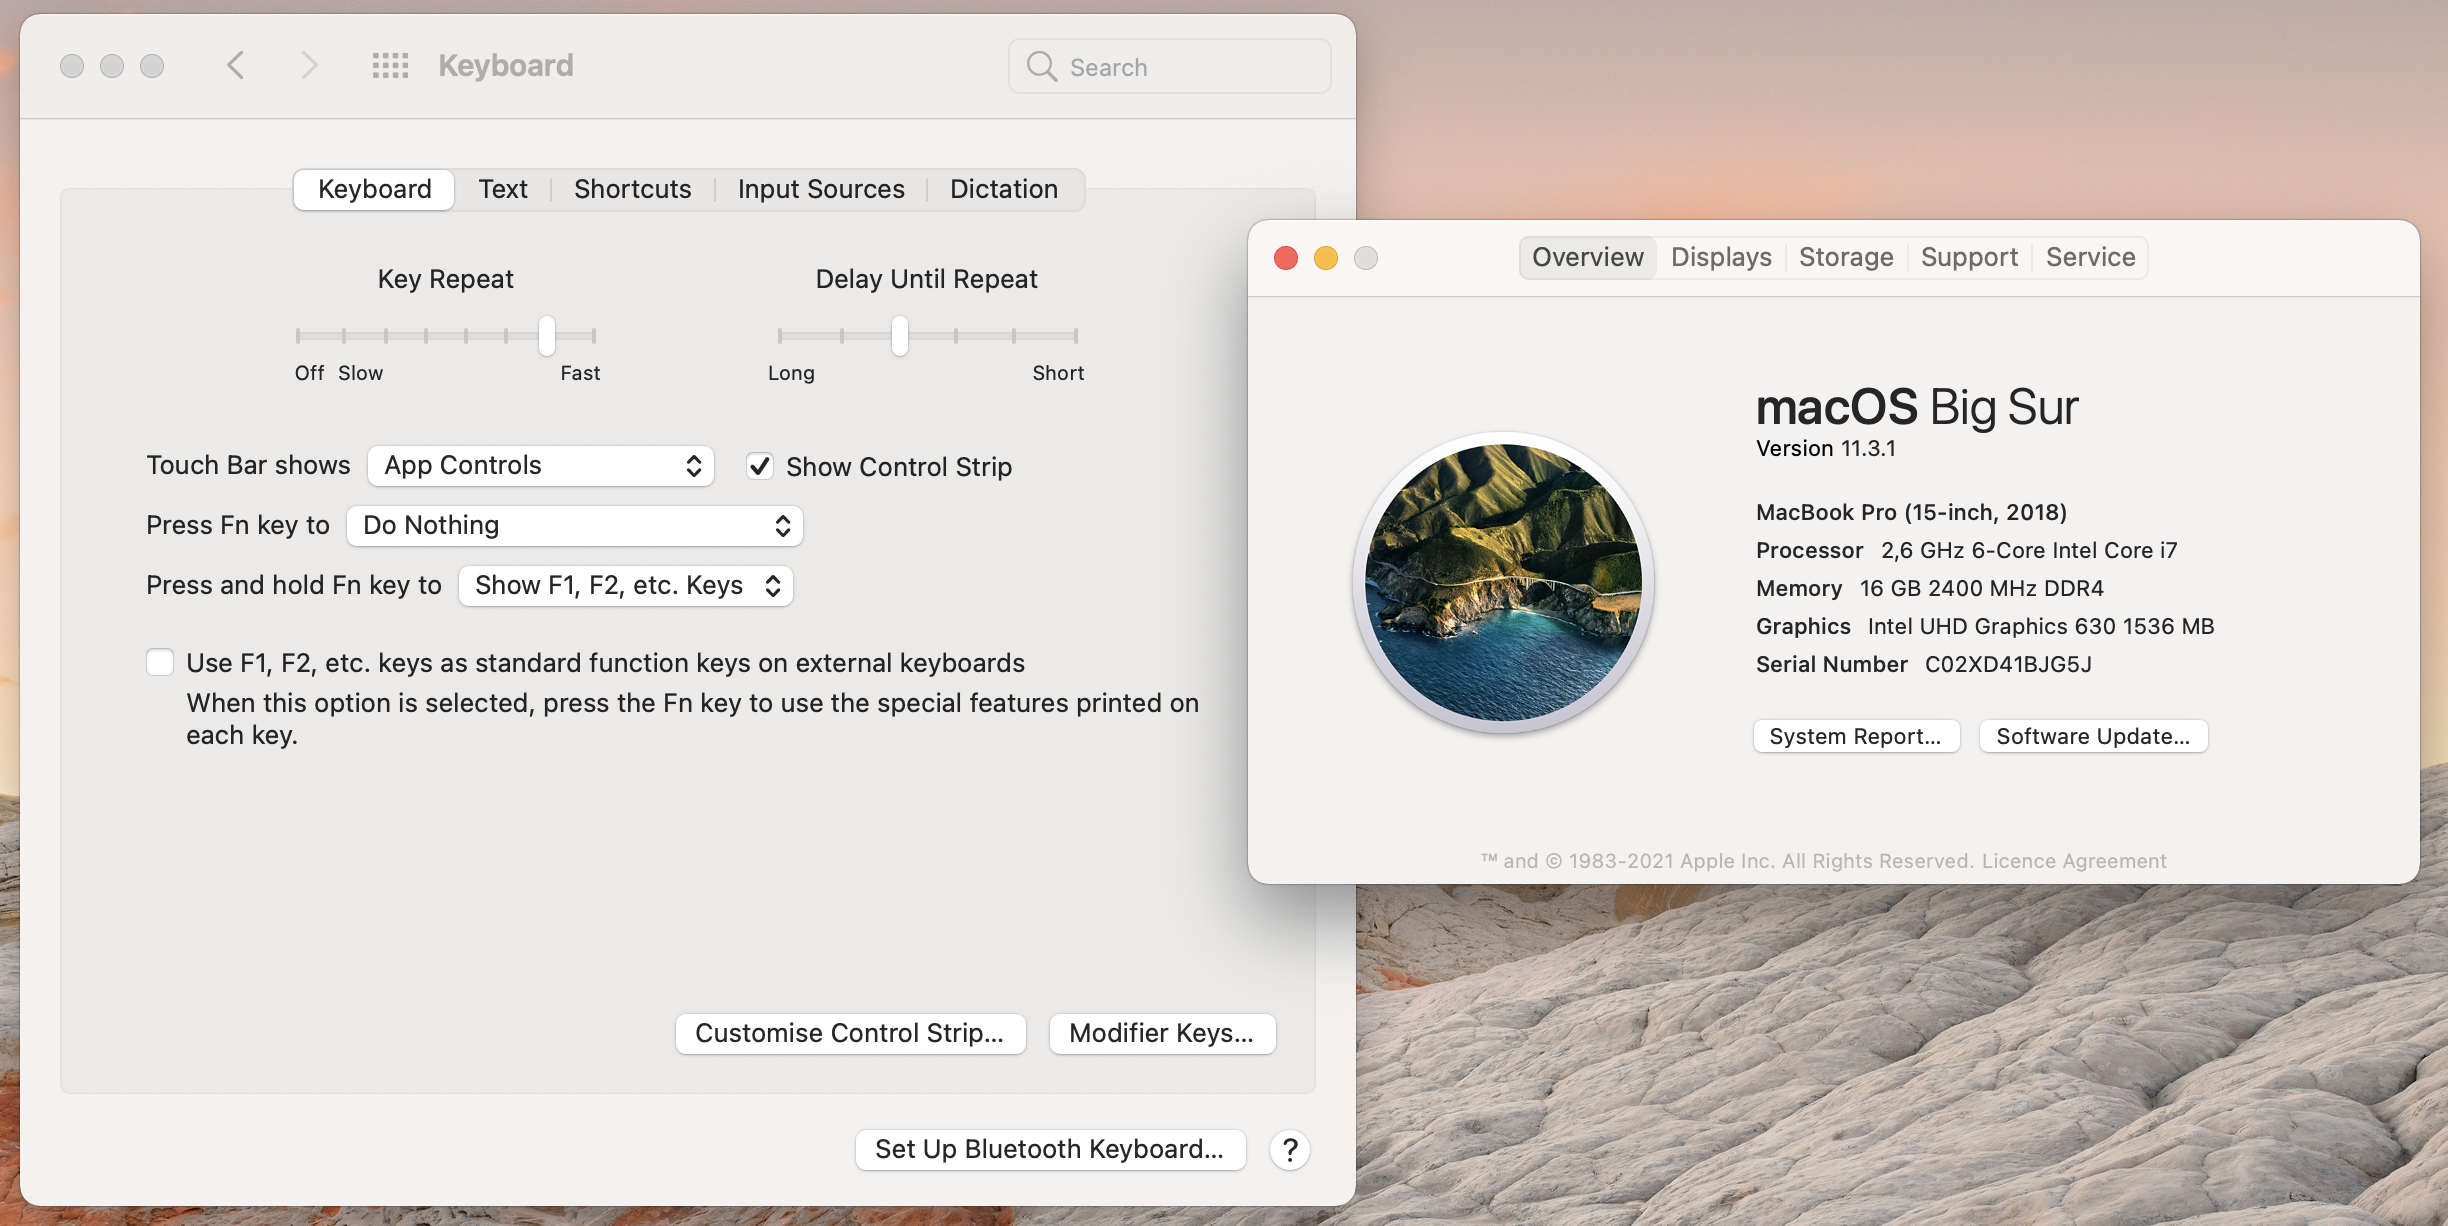Screen dimensions: 2448x1226
Task: Click the Modifier Keys button
Action: point(1161,1033)
